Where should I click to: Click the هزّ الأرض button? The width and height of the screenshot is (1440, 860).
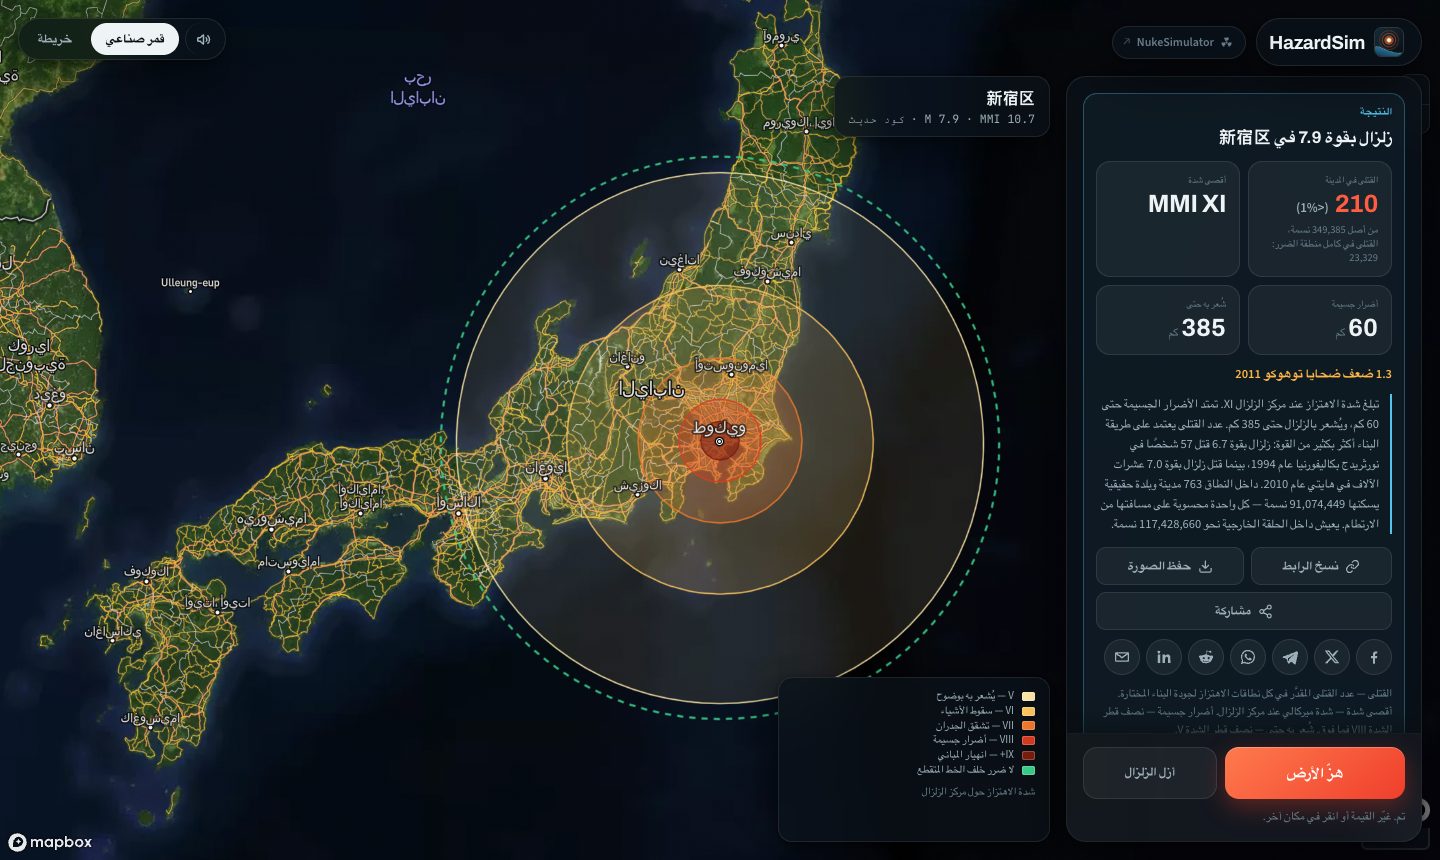pos(1315,773)
